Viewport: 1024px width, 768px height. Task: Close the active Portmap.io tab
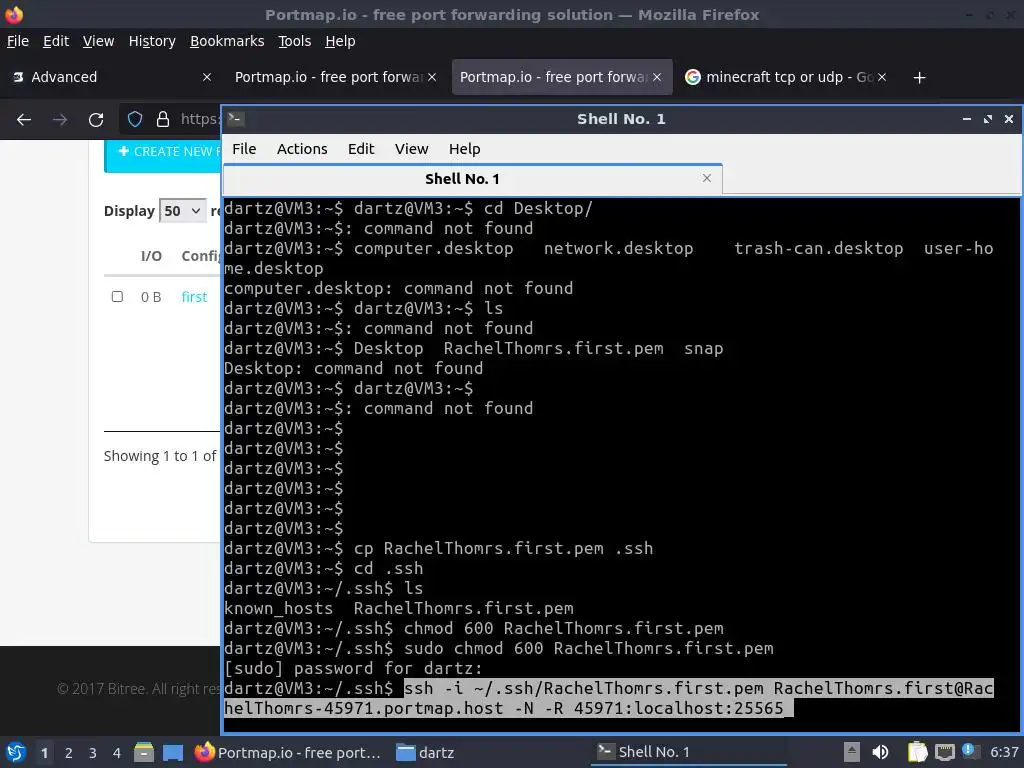(x=657, y=77)
